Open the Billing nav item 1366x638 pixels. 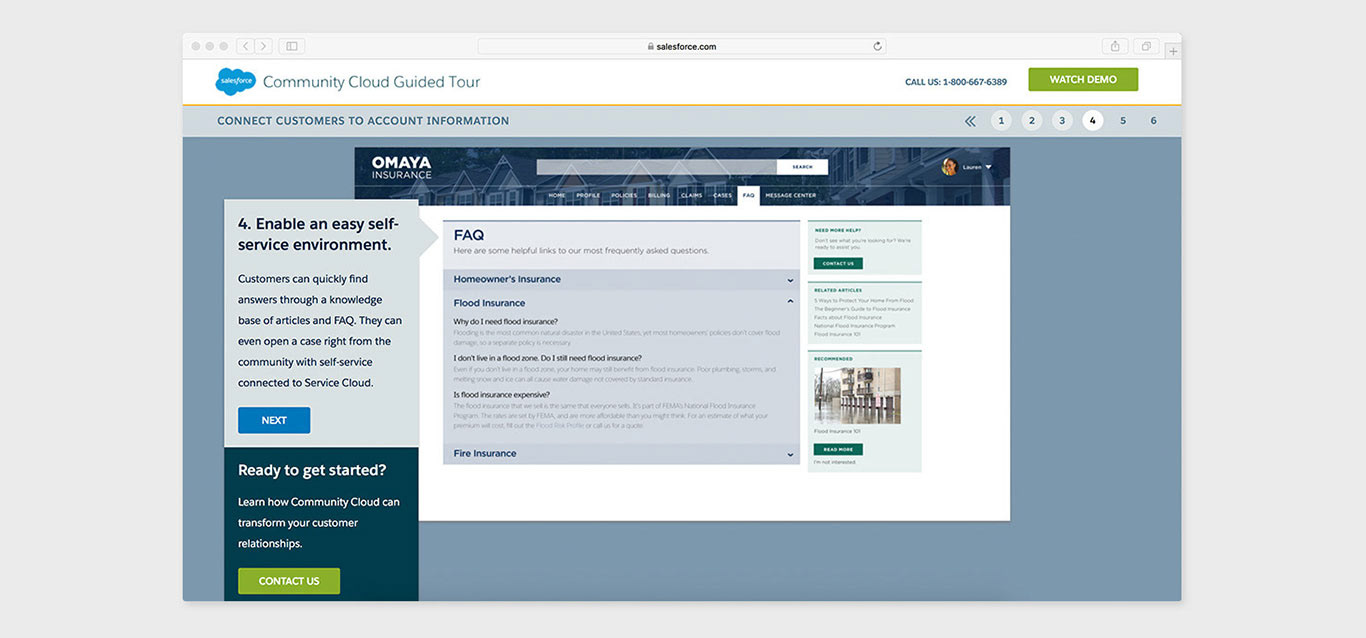click(659, 196)
